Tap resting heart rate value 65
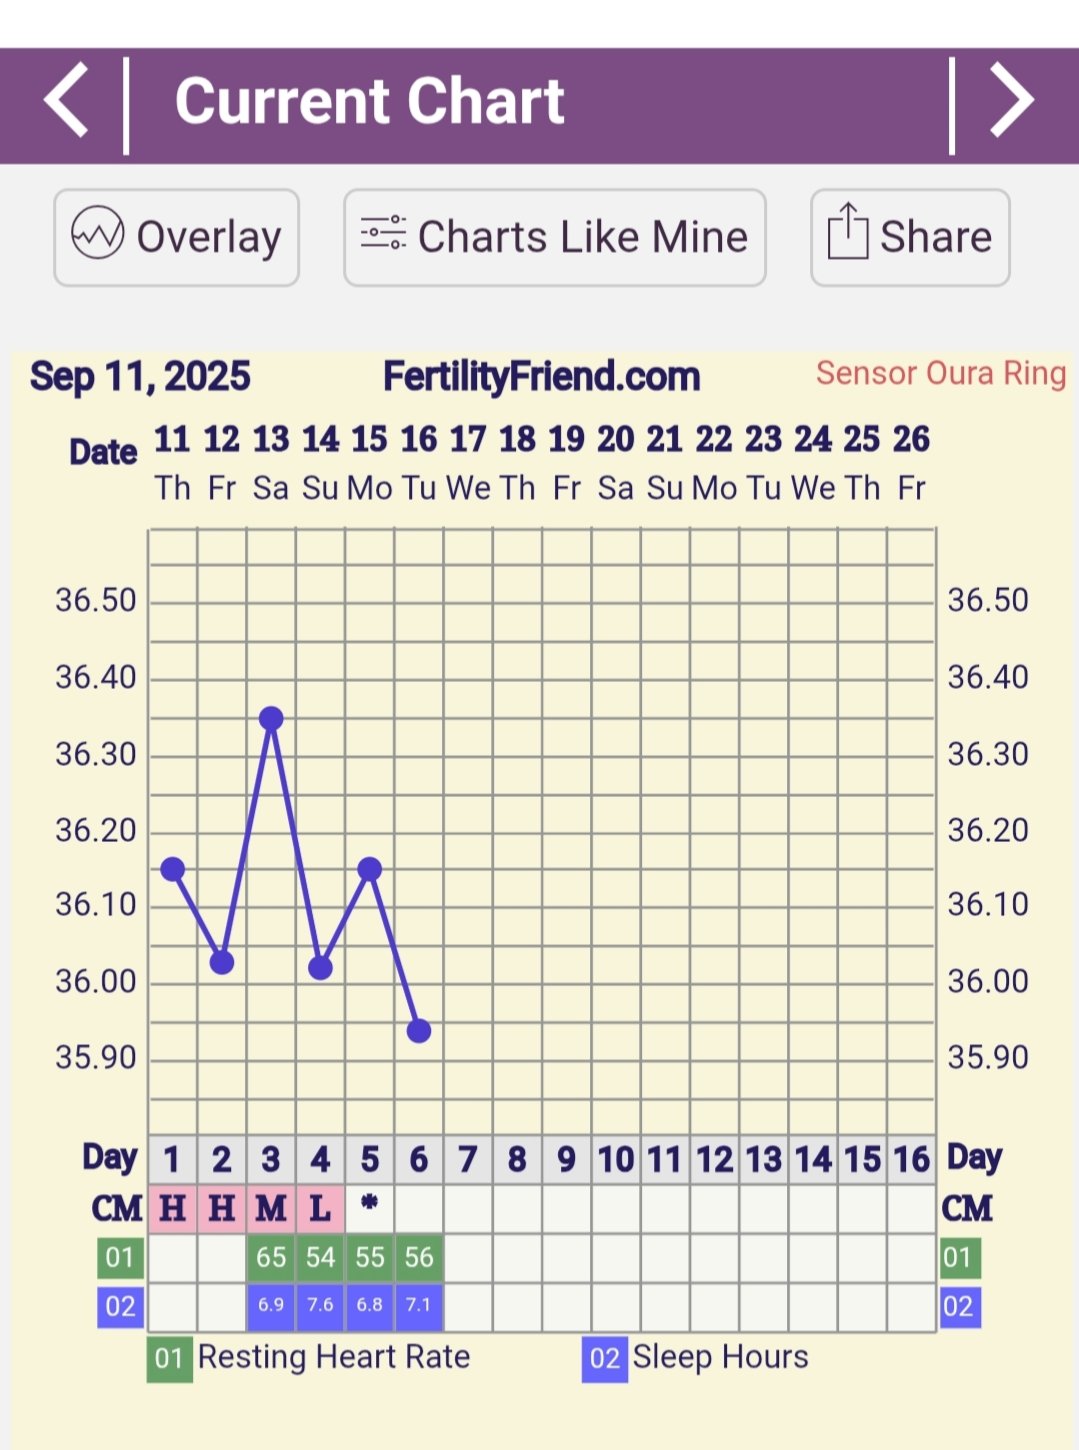The height and width of the screenshot is (1450, 1079). coord(271,1257)
